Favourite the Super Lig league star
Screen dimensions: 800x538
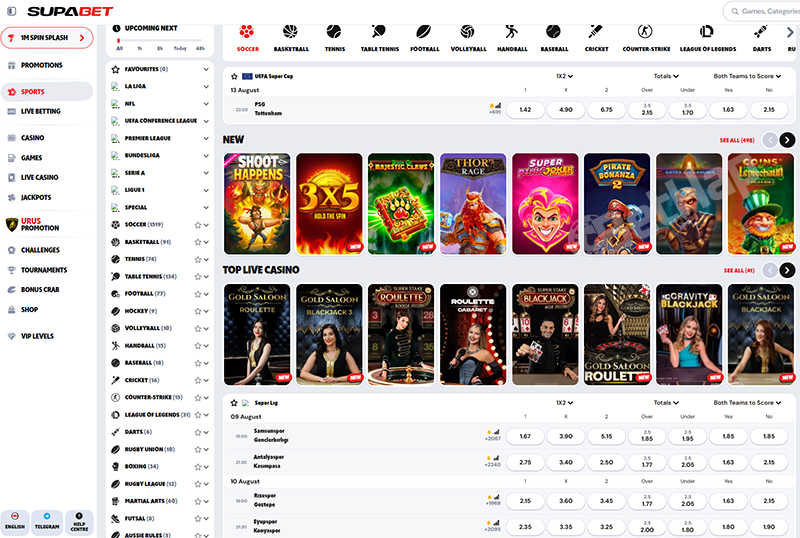[234, 403]
